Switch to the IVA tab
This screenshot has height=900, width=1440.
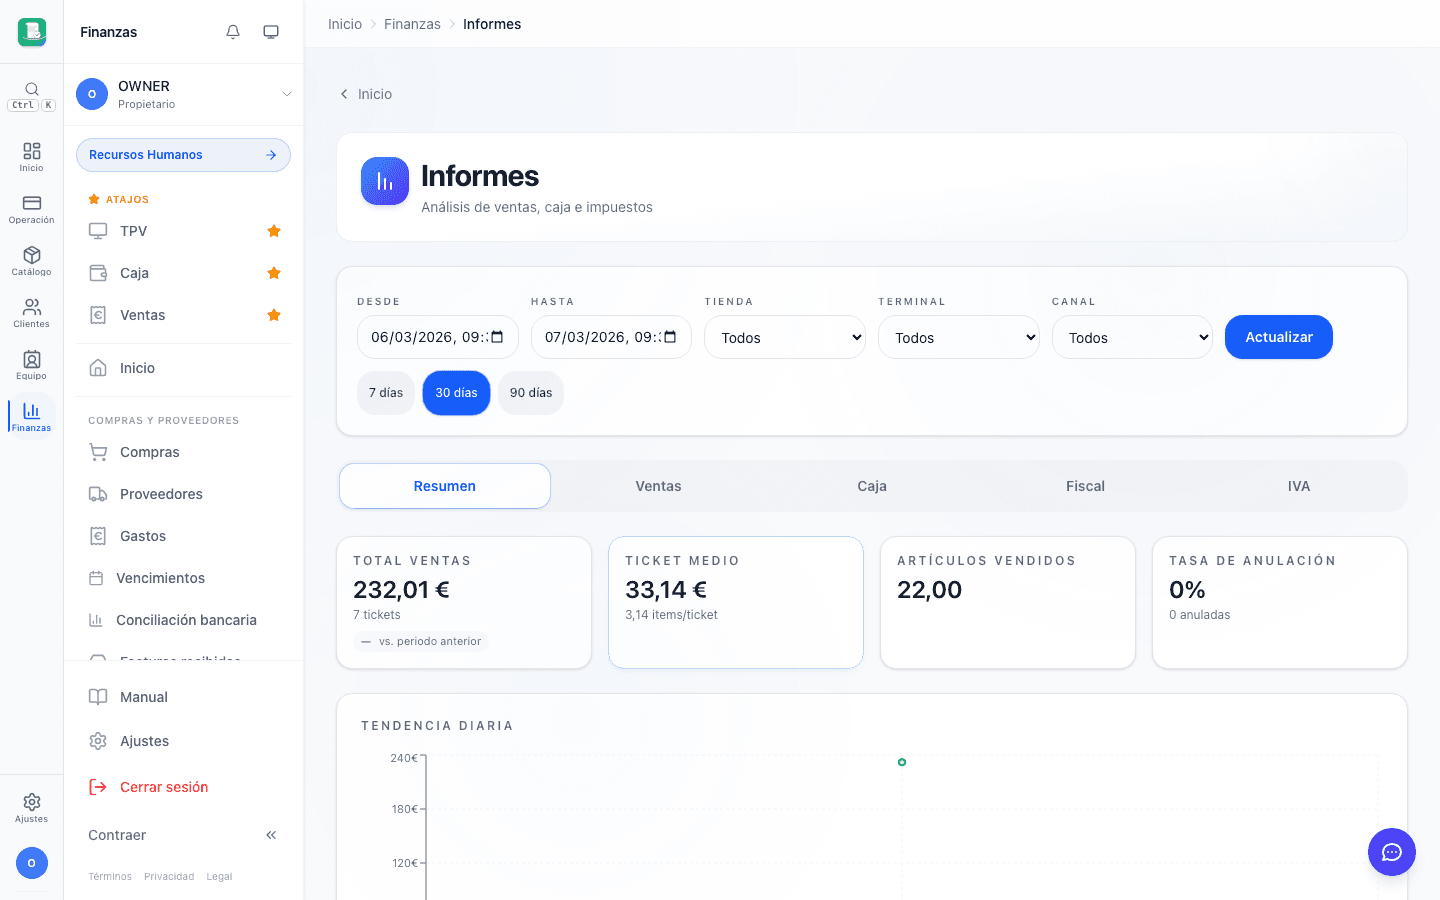1299,486
